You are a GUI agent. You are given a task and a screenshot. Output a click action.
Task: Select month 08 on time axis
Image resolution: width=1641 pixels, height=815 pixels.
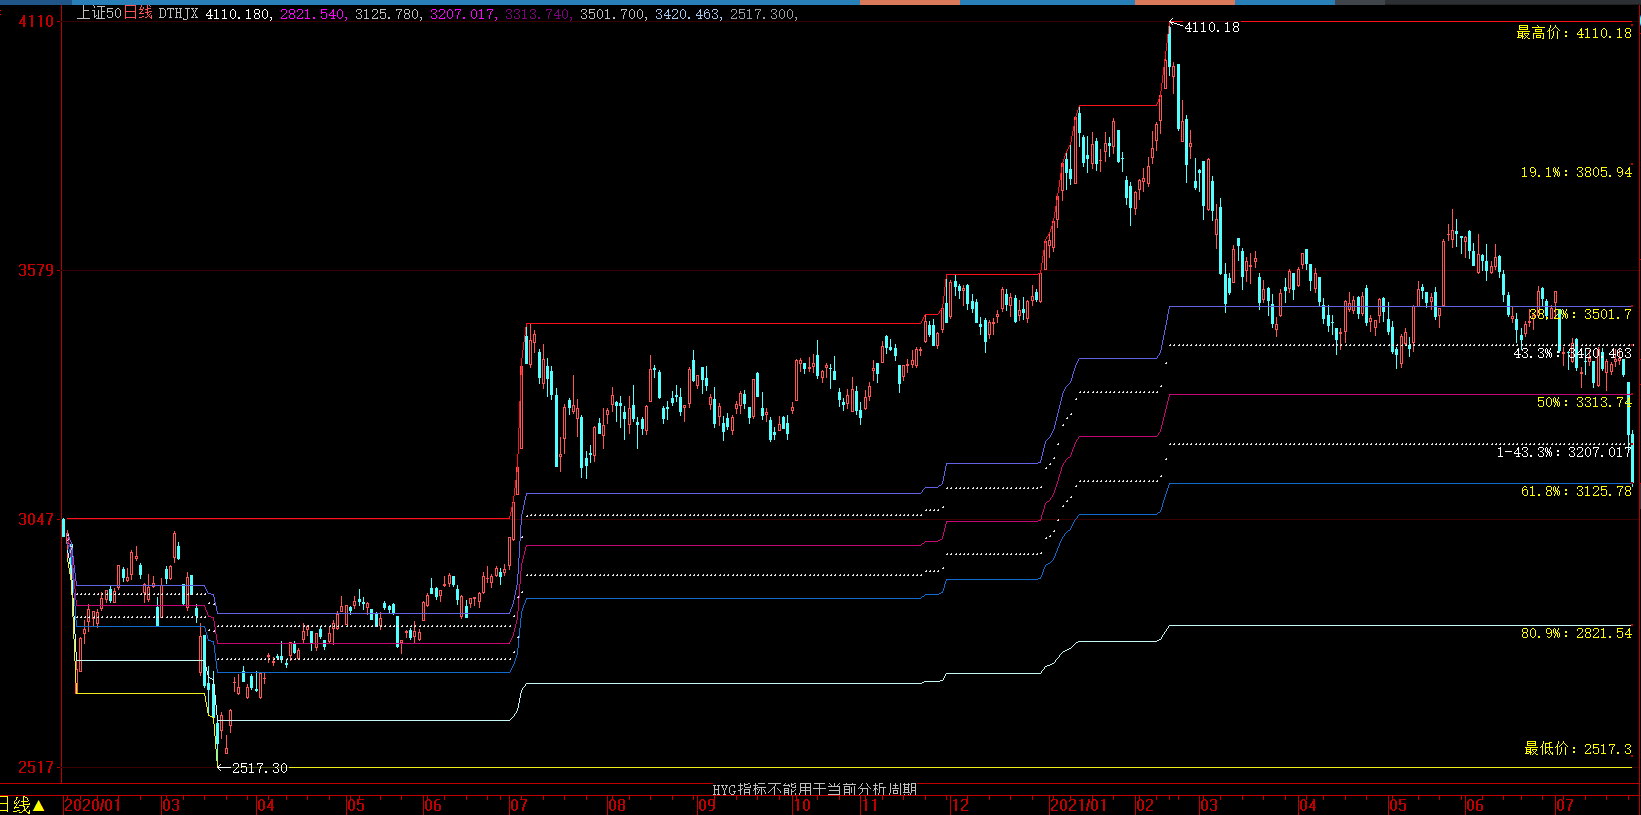pyautogui.click(x=617, y=805)
